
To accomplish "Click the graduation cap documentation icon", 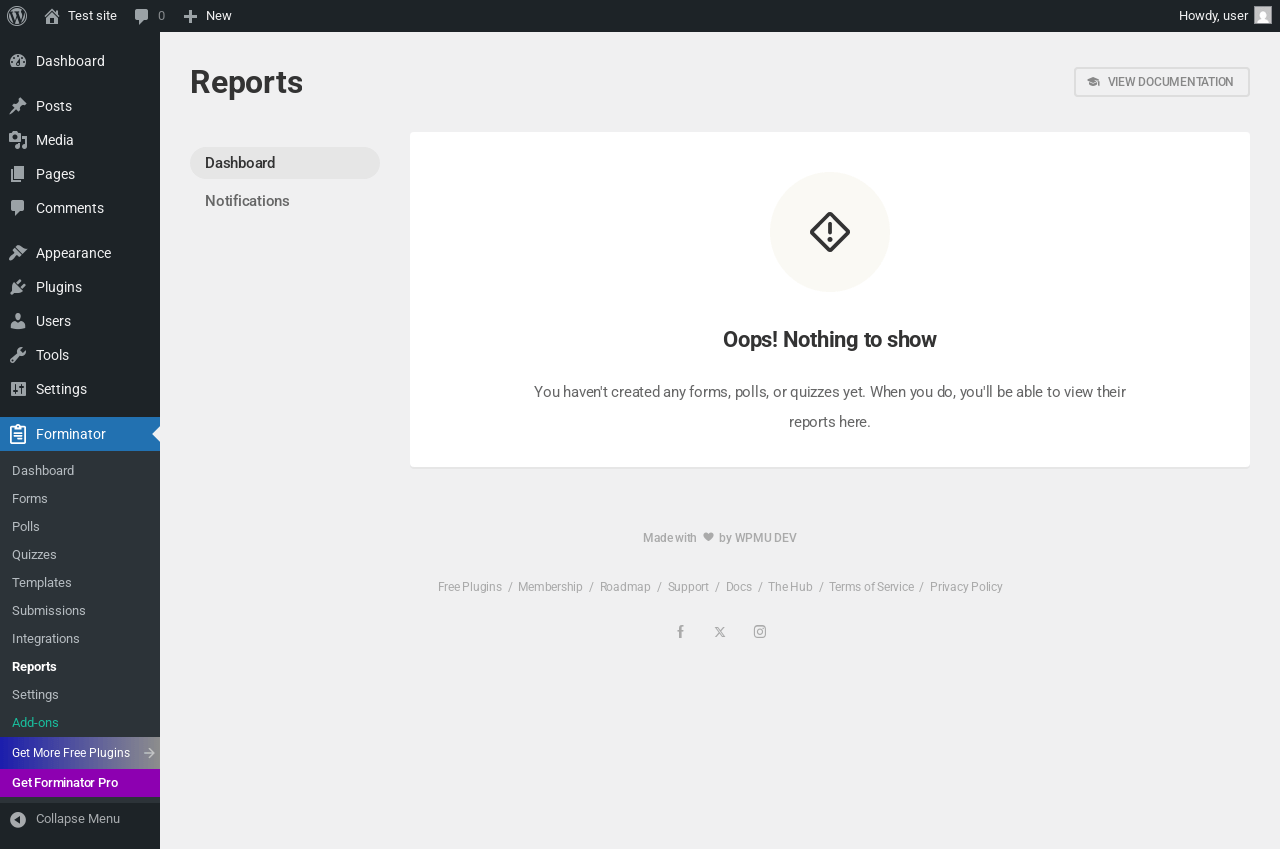I will pos(1093,82).
